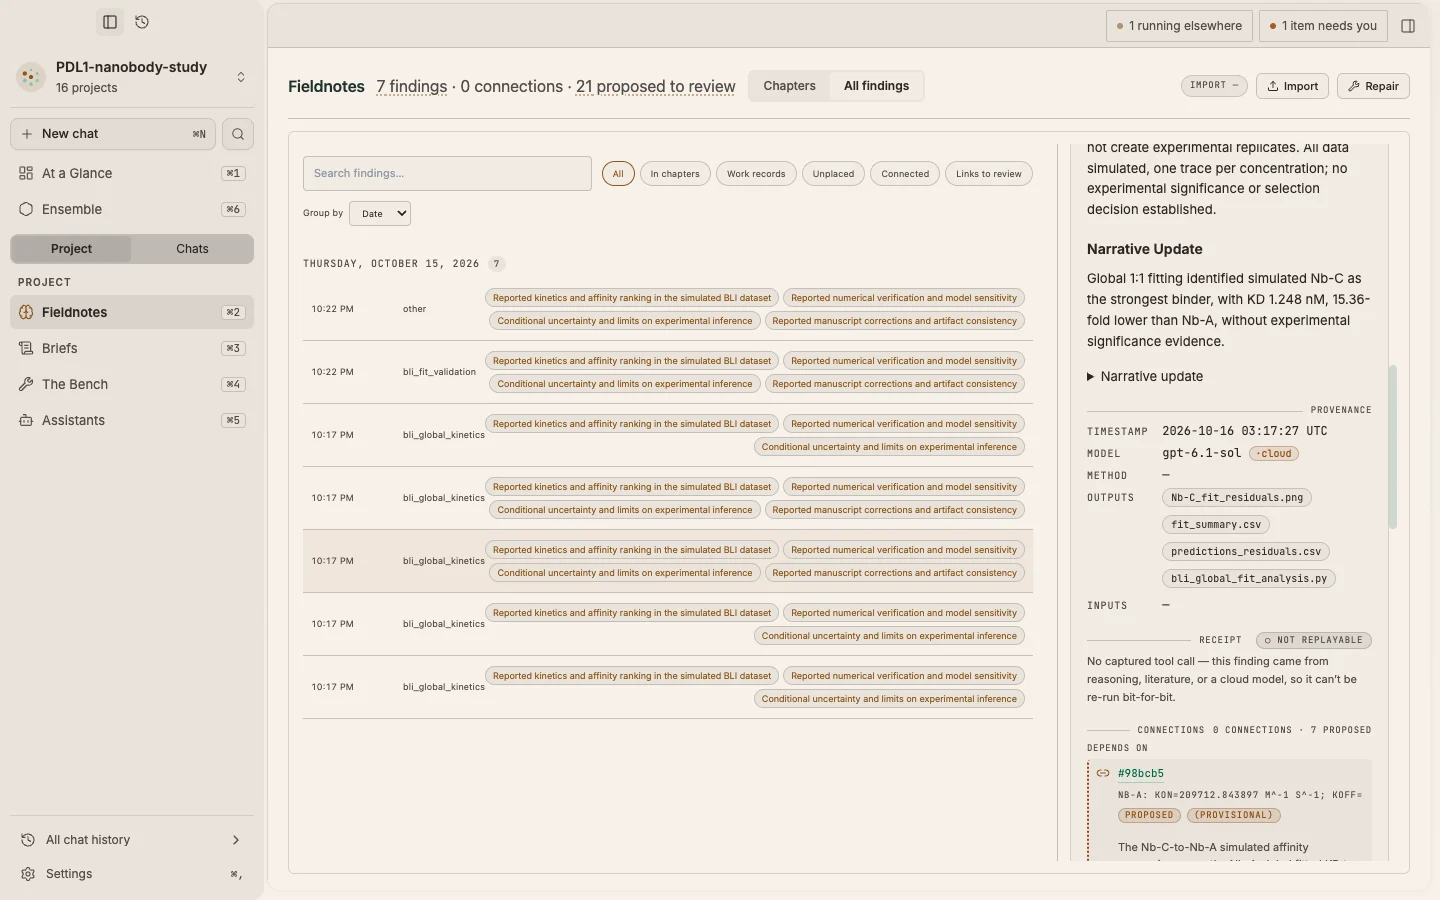Click the Fieldnotes sidebar icon
Image resolution: width=1440 pixels, height=900 pixels.
tap(26, 312)
